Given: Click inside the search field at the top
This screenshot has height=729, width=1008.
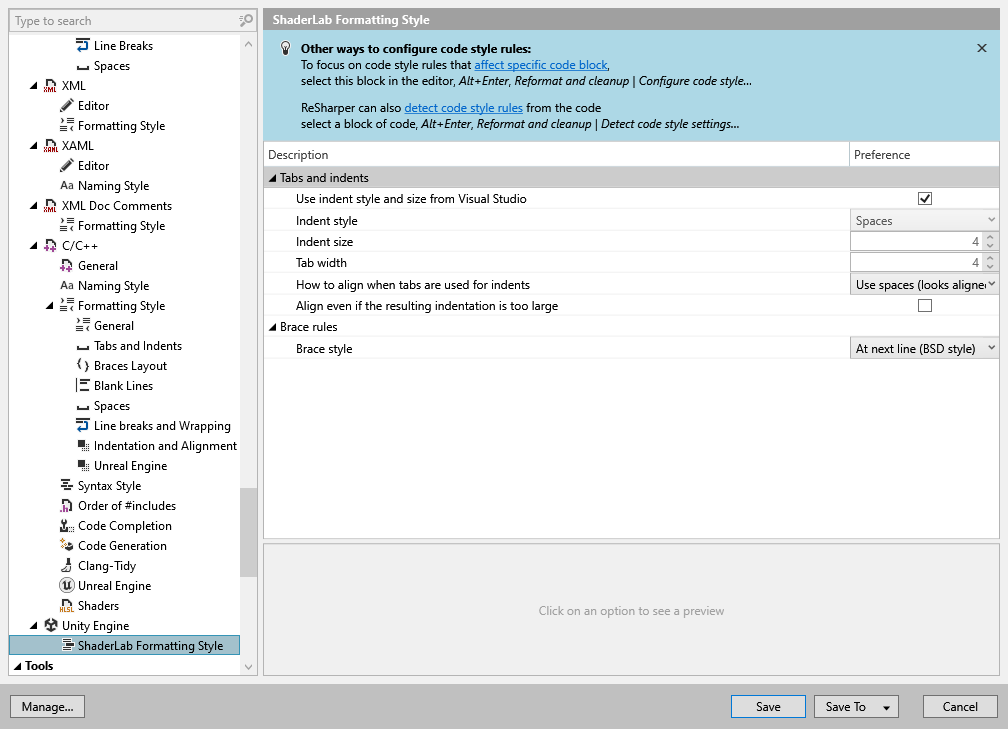Looking at the screenshot, I should [x=120, y=20].
